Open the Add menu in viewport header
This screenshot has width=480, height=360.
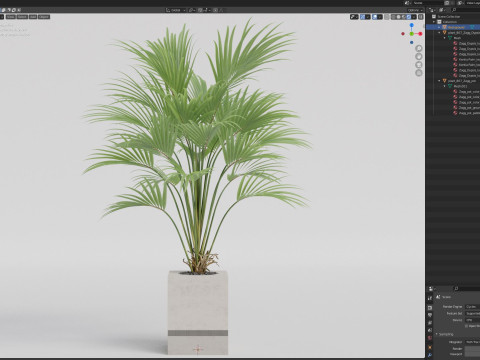(33, 17)
